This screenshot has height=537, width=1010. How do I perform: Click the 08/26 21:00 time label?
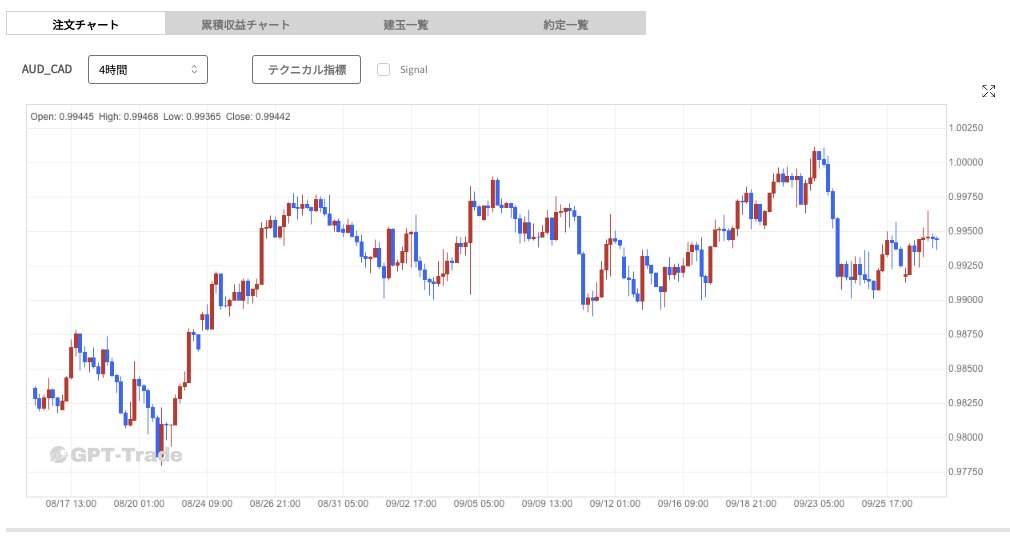tap(275, 504)
